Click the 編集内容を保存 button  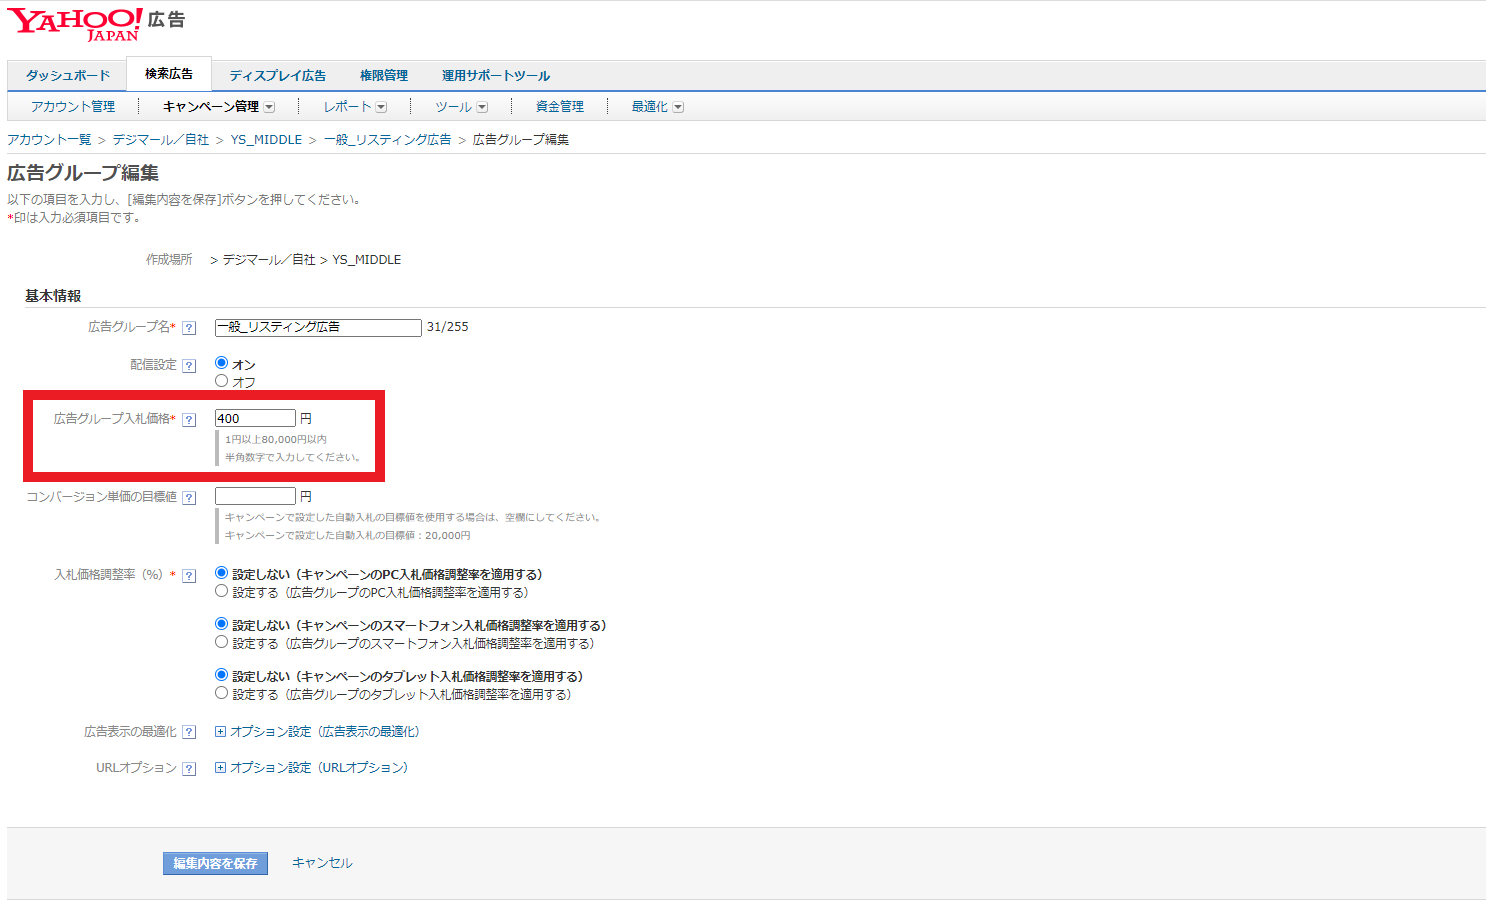tap(215, 863)
